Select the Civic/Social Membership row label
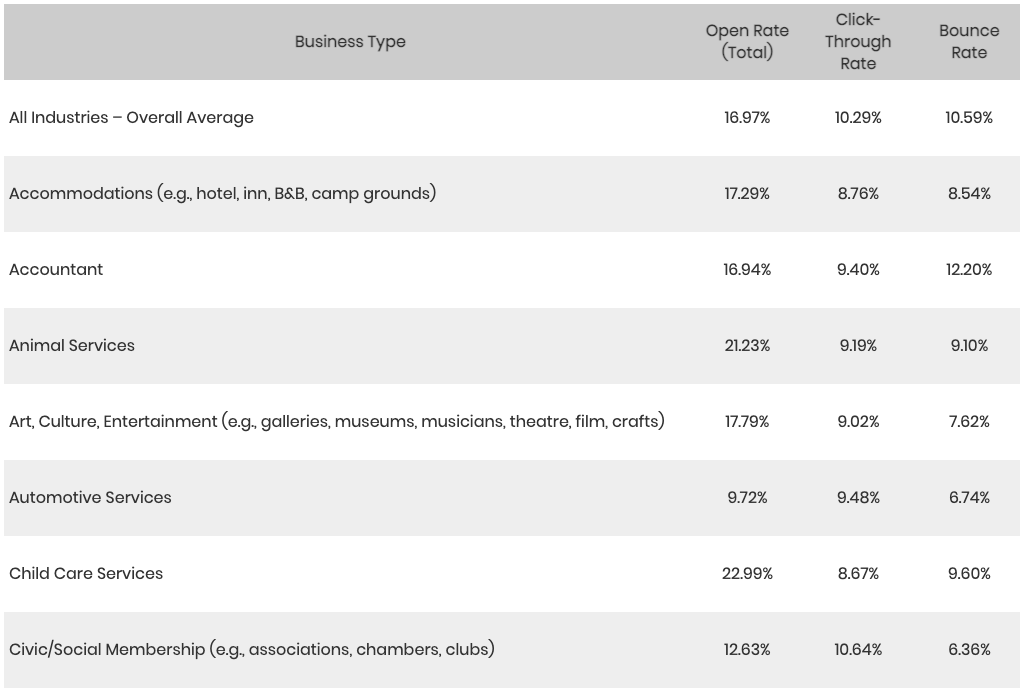Viewport: 1025px width, 693px height. (251, 650)
